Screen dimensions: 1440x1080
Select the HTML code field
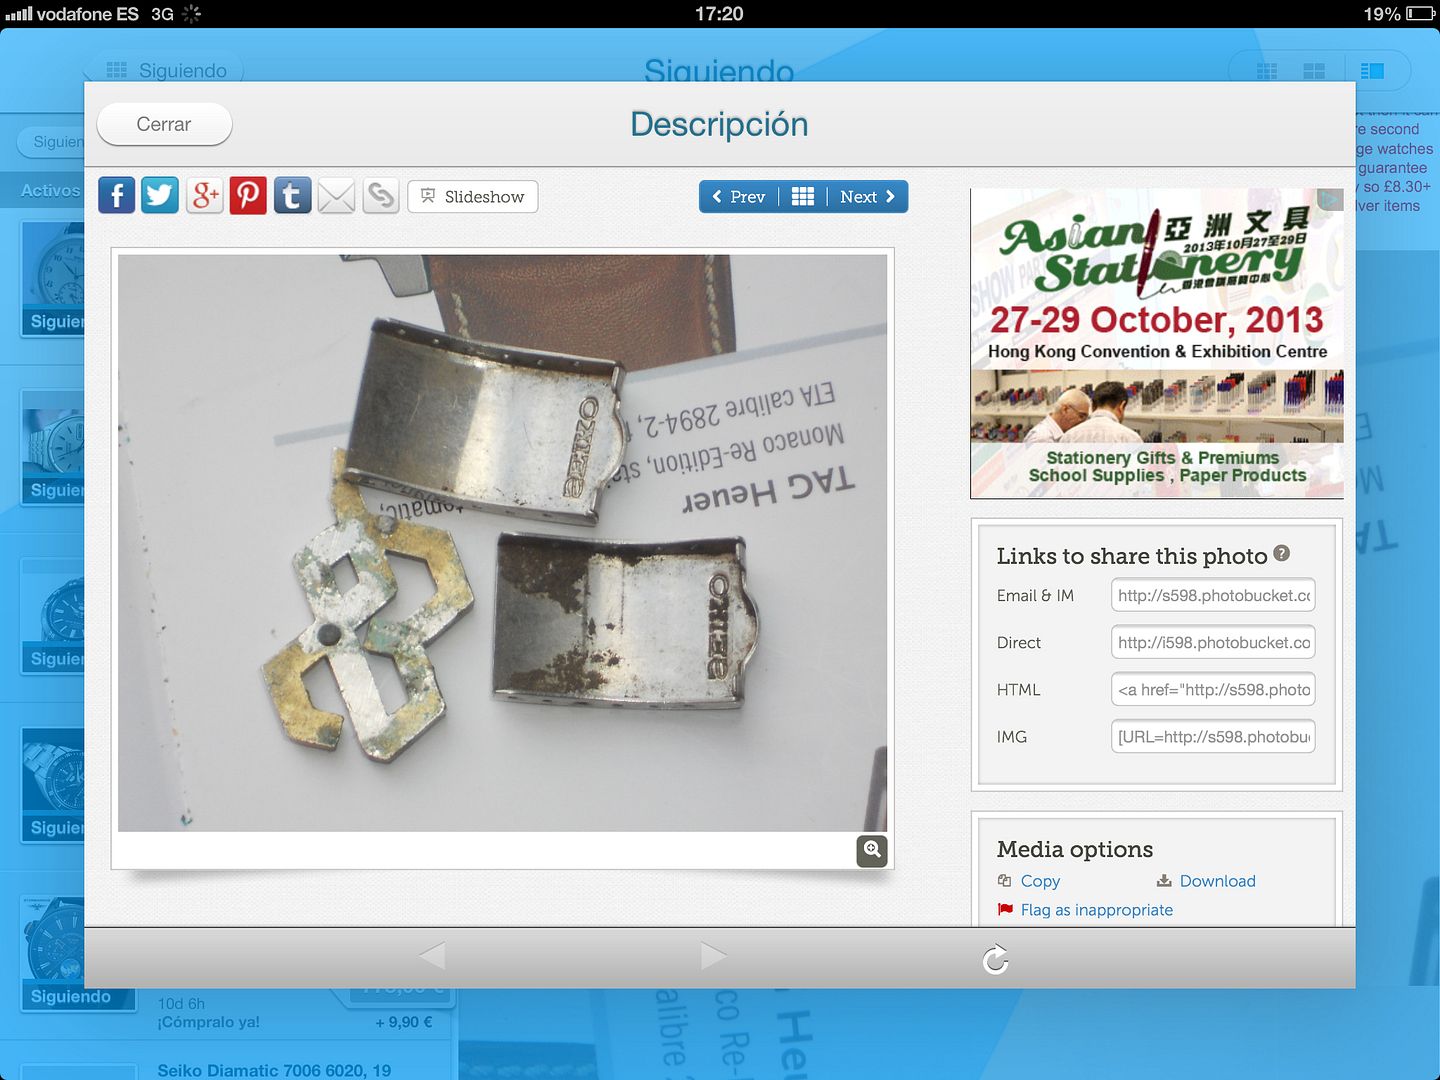1213,689
